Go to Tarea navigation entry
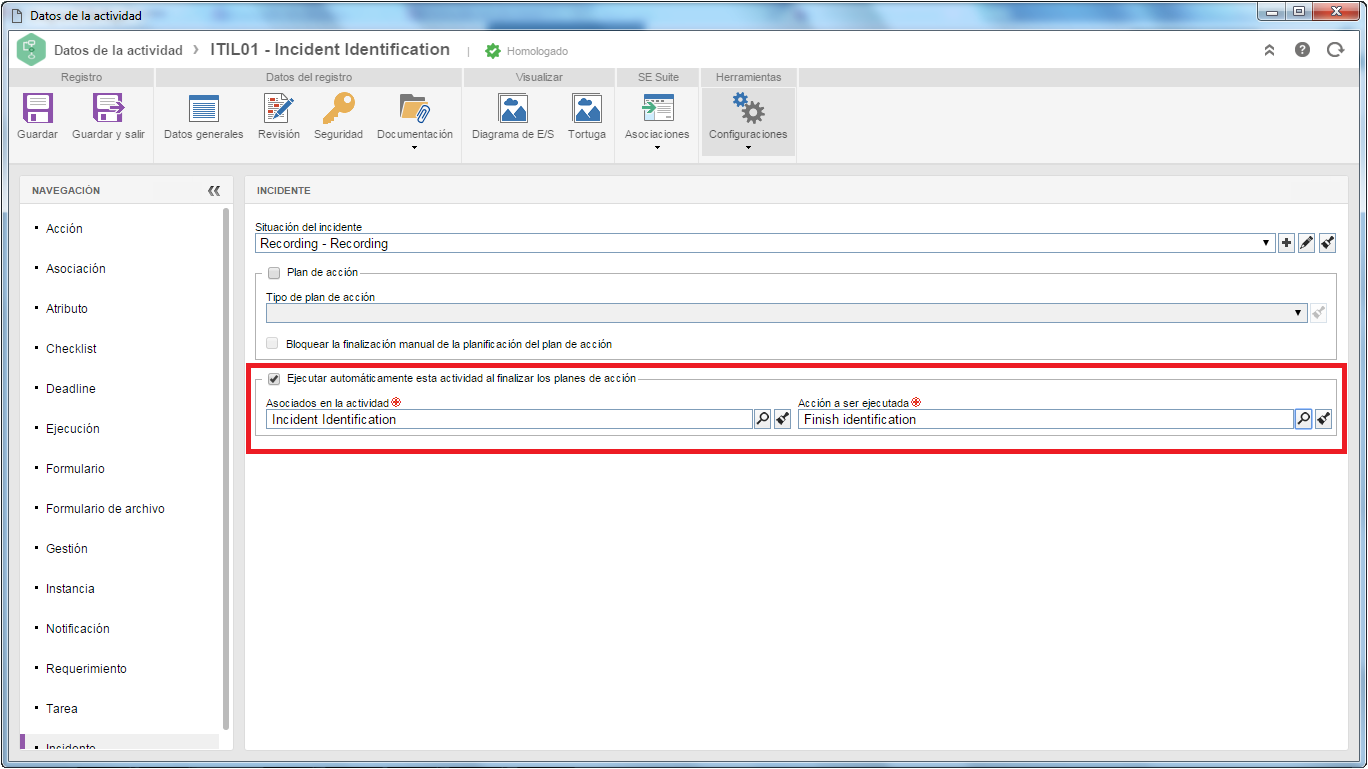This screenshot has width=1368, height=769. pyautogui.click(x=62, y=709)
